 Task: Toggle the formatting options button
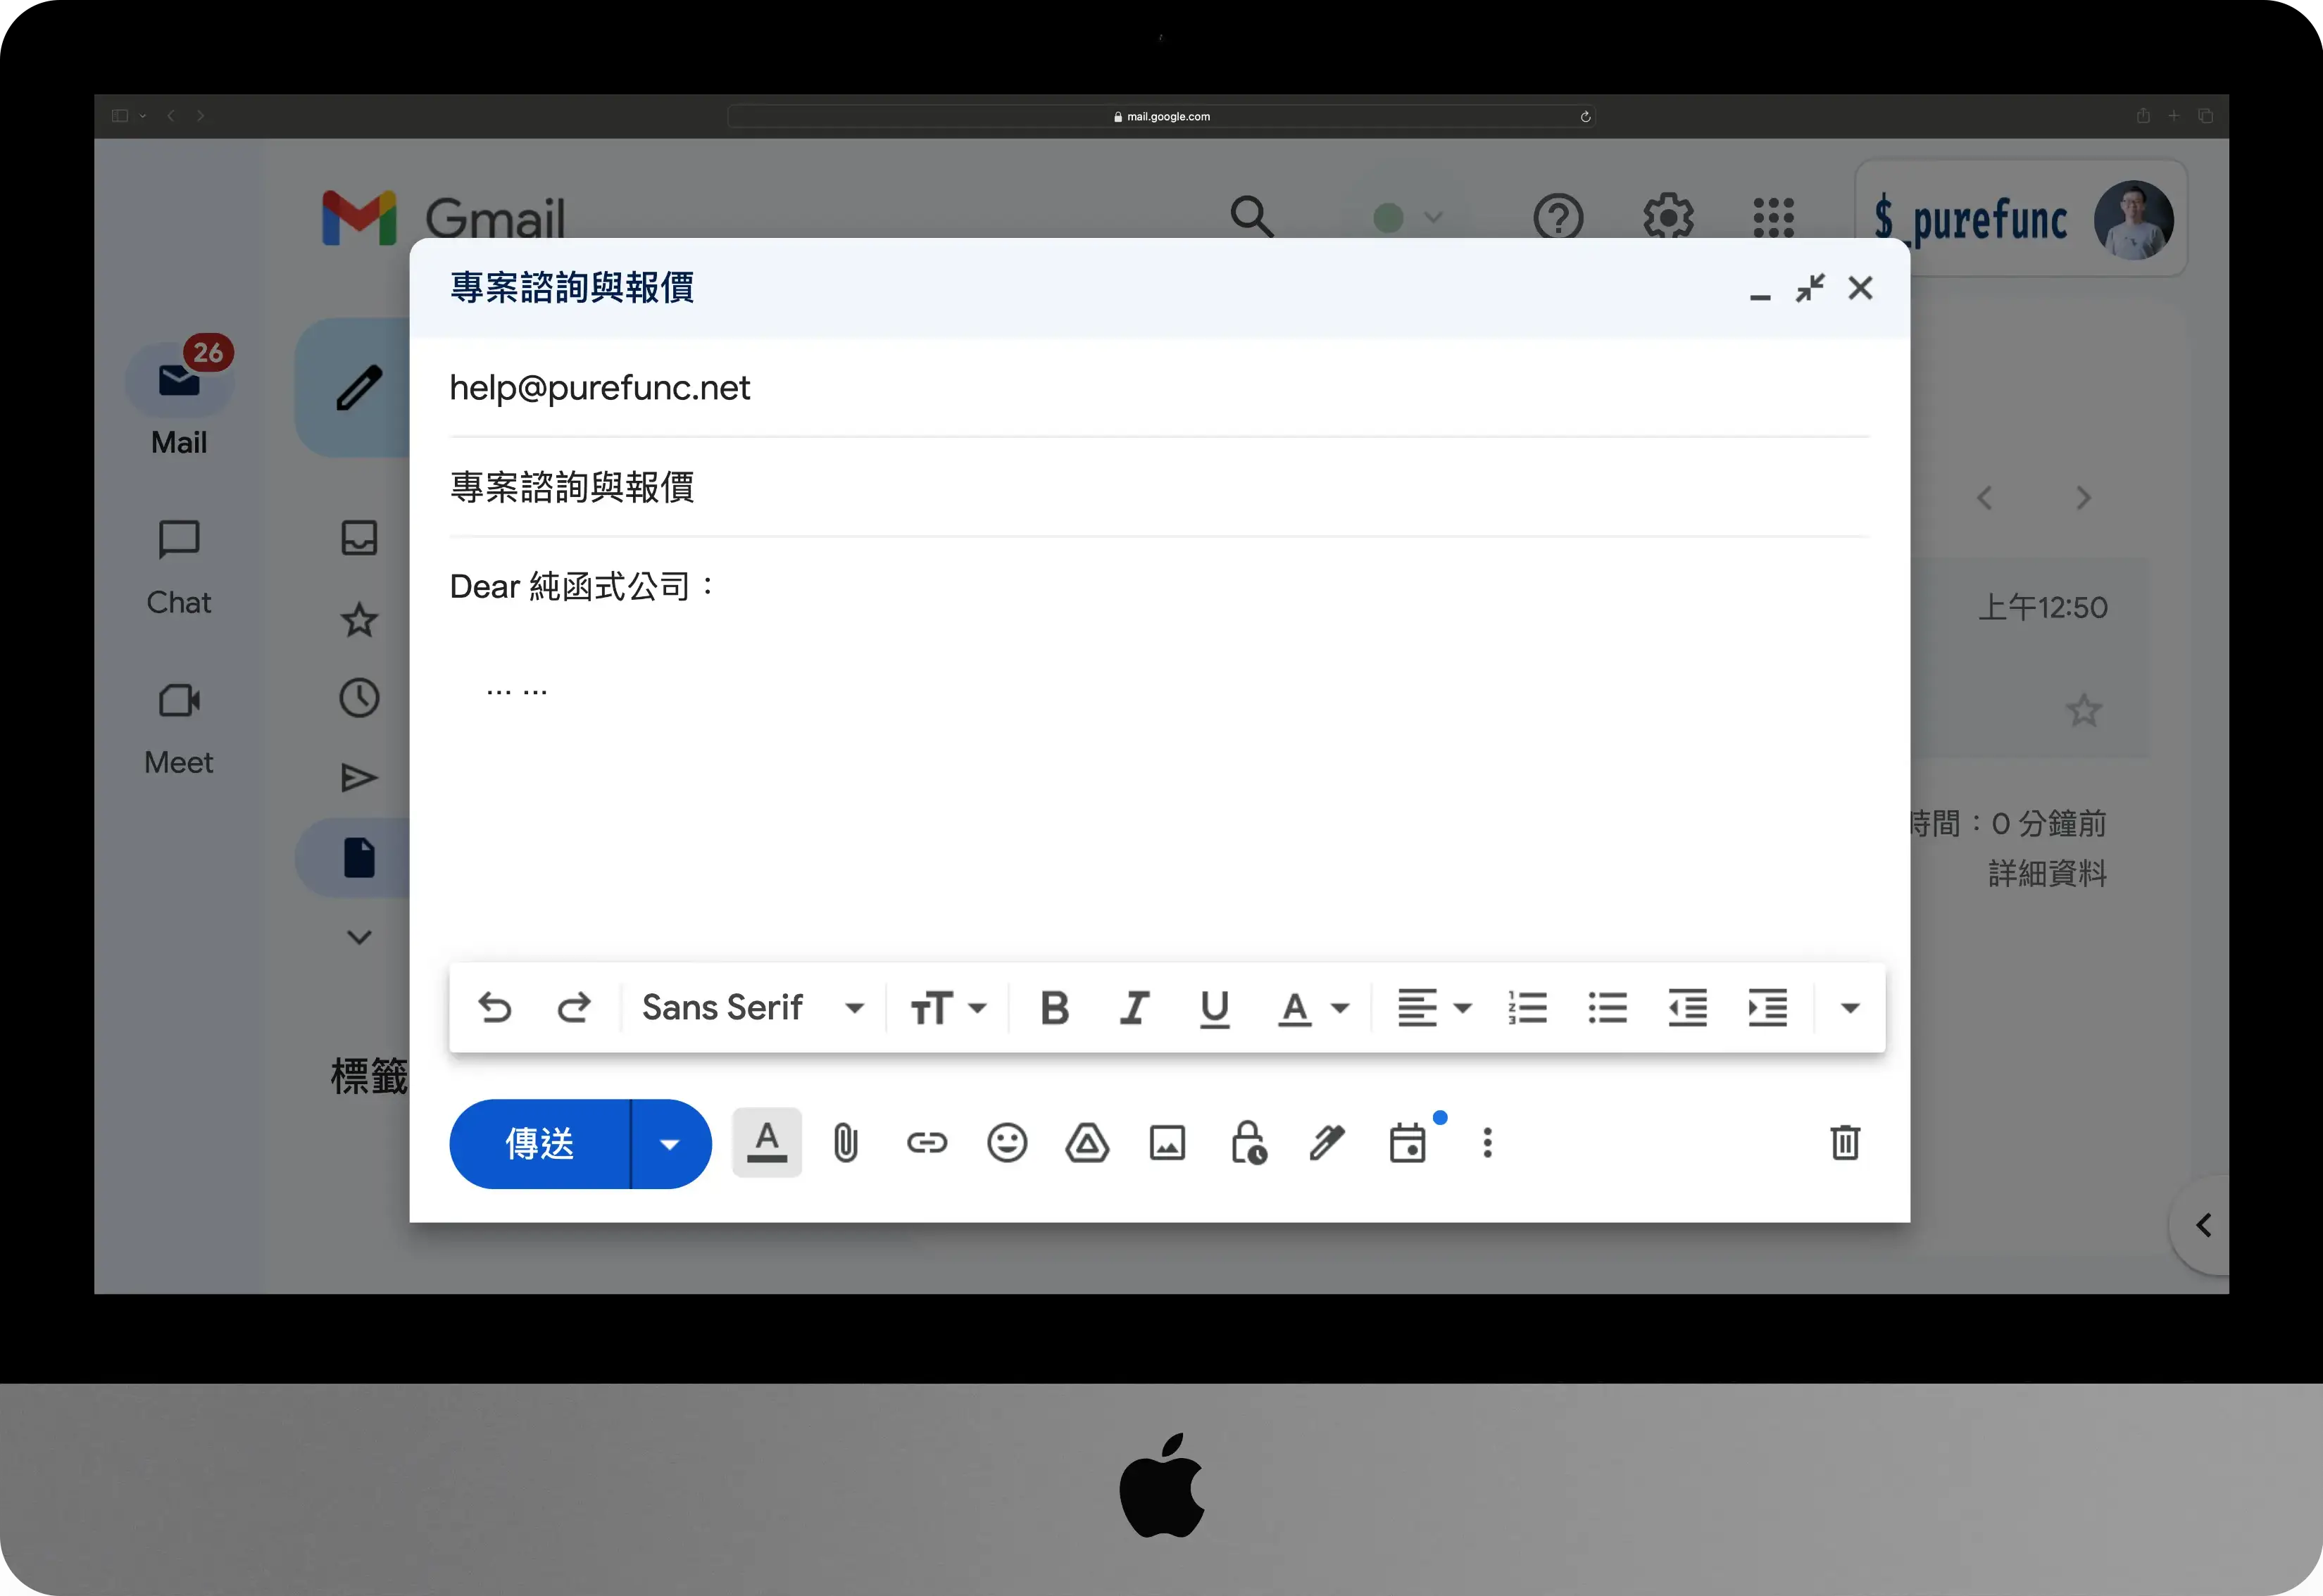(766, 1142)
